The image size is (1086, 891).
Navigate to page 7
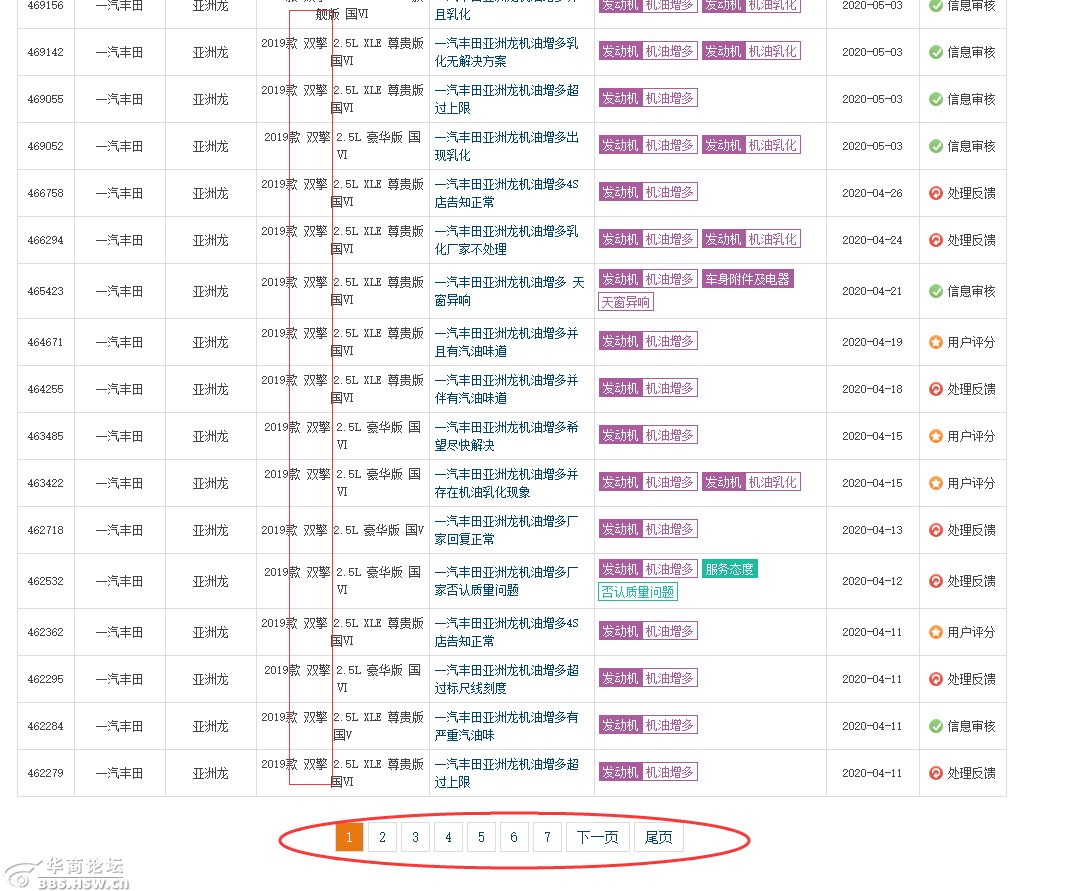coord(548,838)
